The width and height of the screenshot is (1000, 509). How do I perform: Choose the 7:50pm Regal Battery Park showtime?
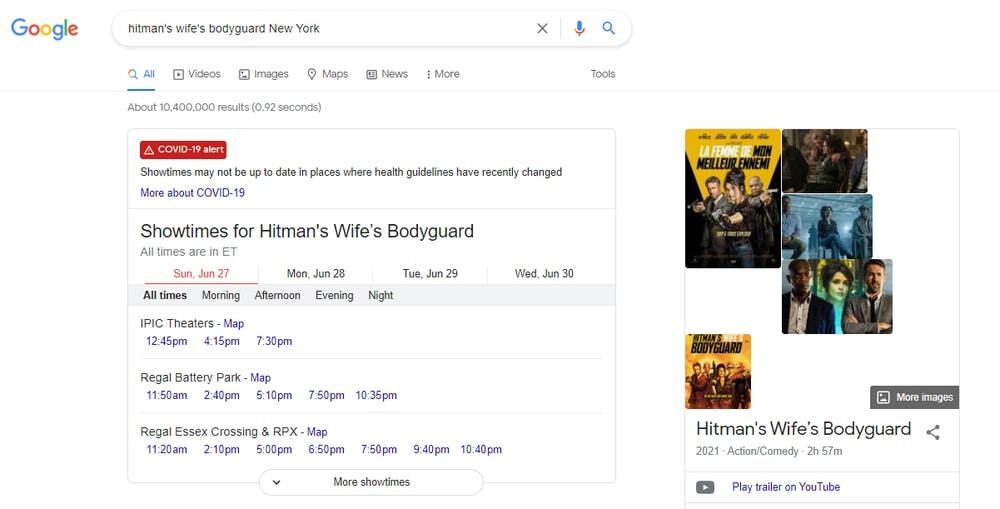[327, 395]
